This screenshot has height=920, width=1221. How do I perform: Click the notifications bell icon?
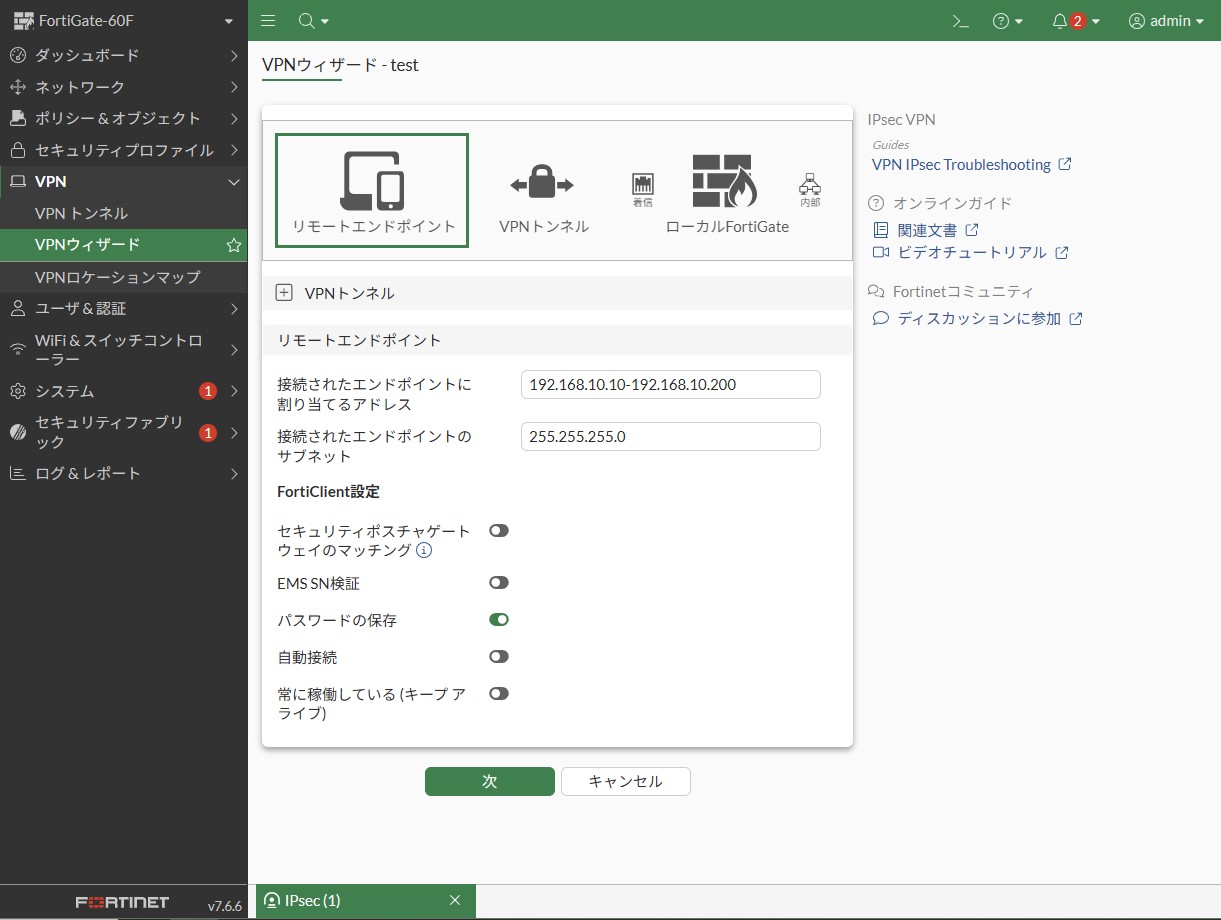click(1060, 21)
